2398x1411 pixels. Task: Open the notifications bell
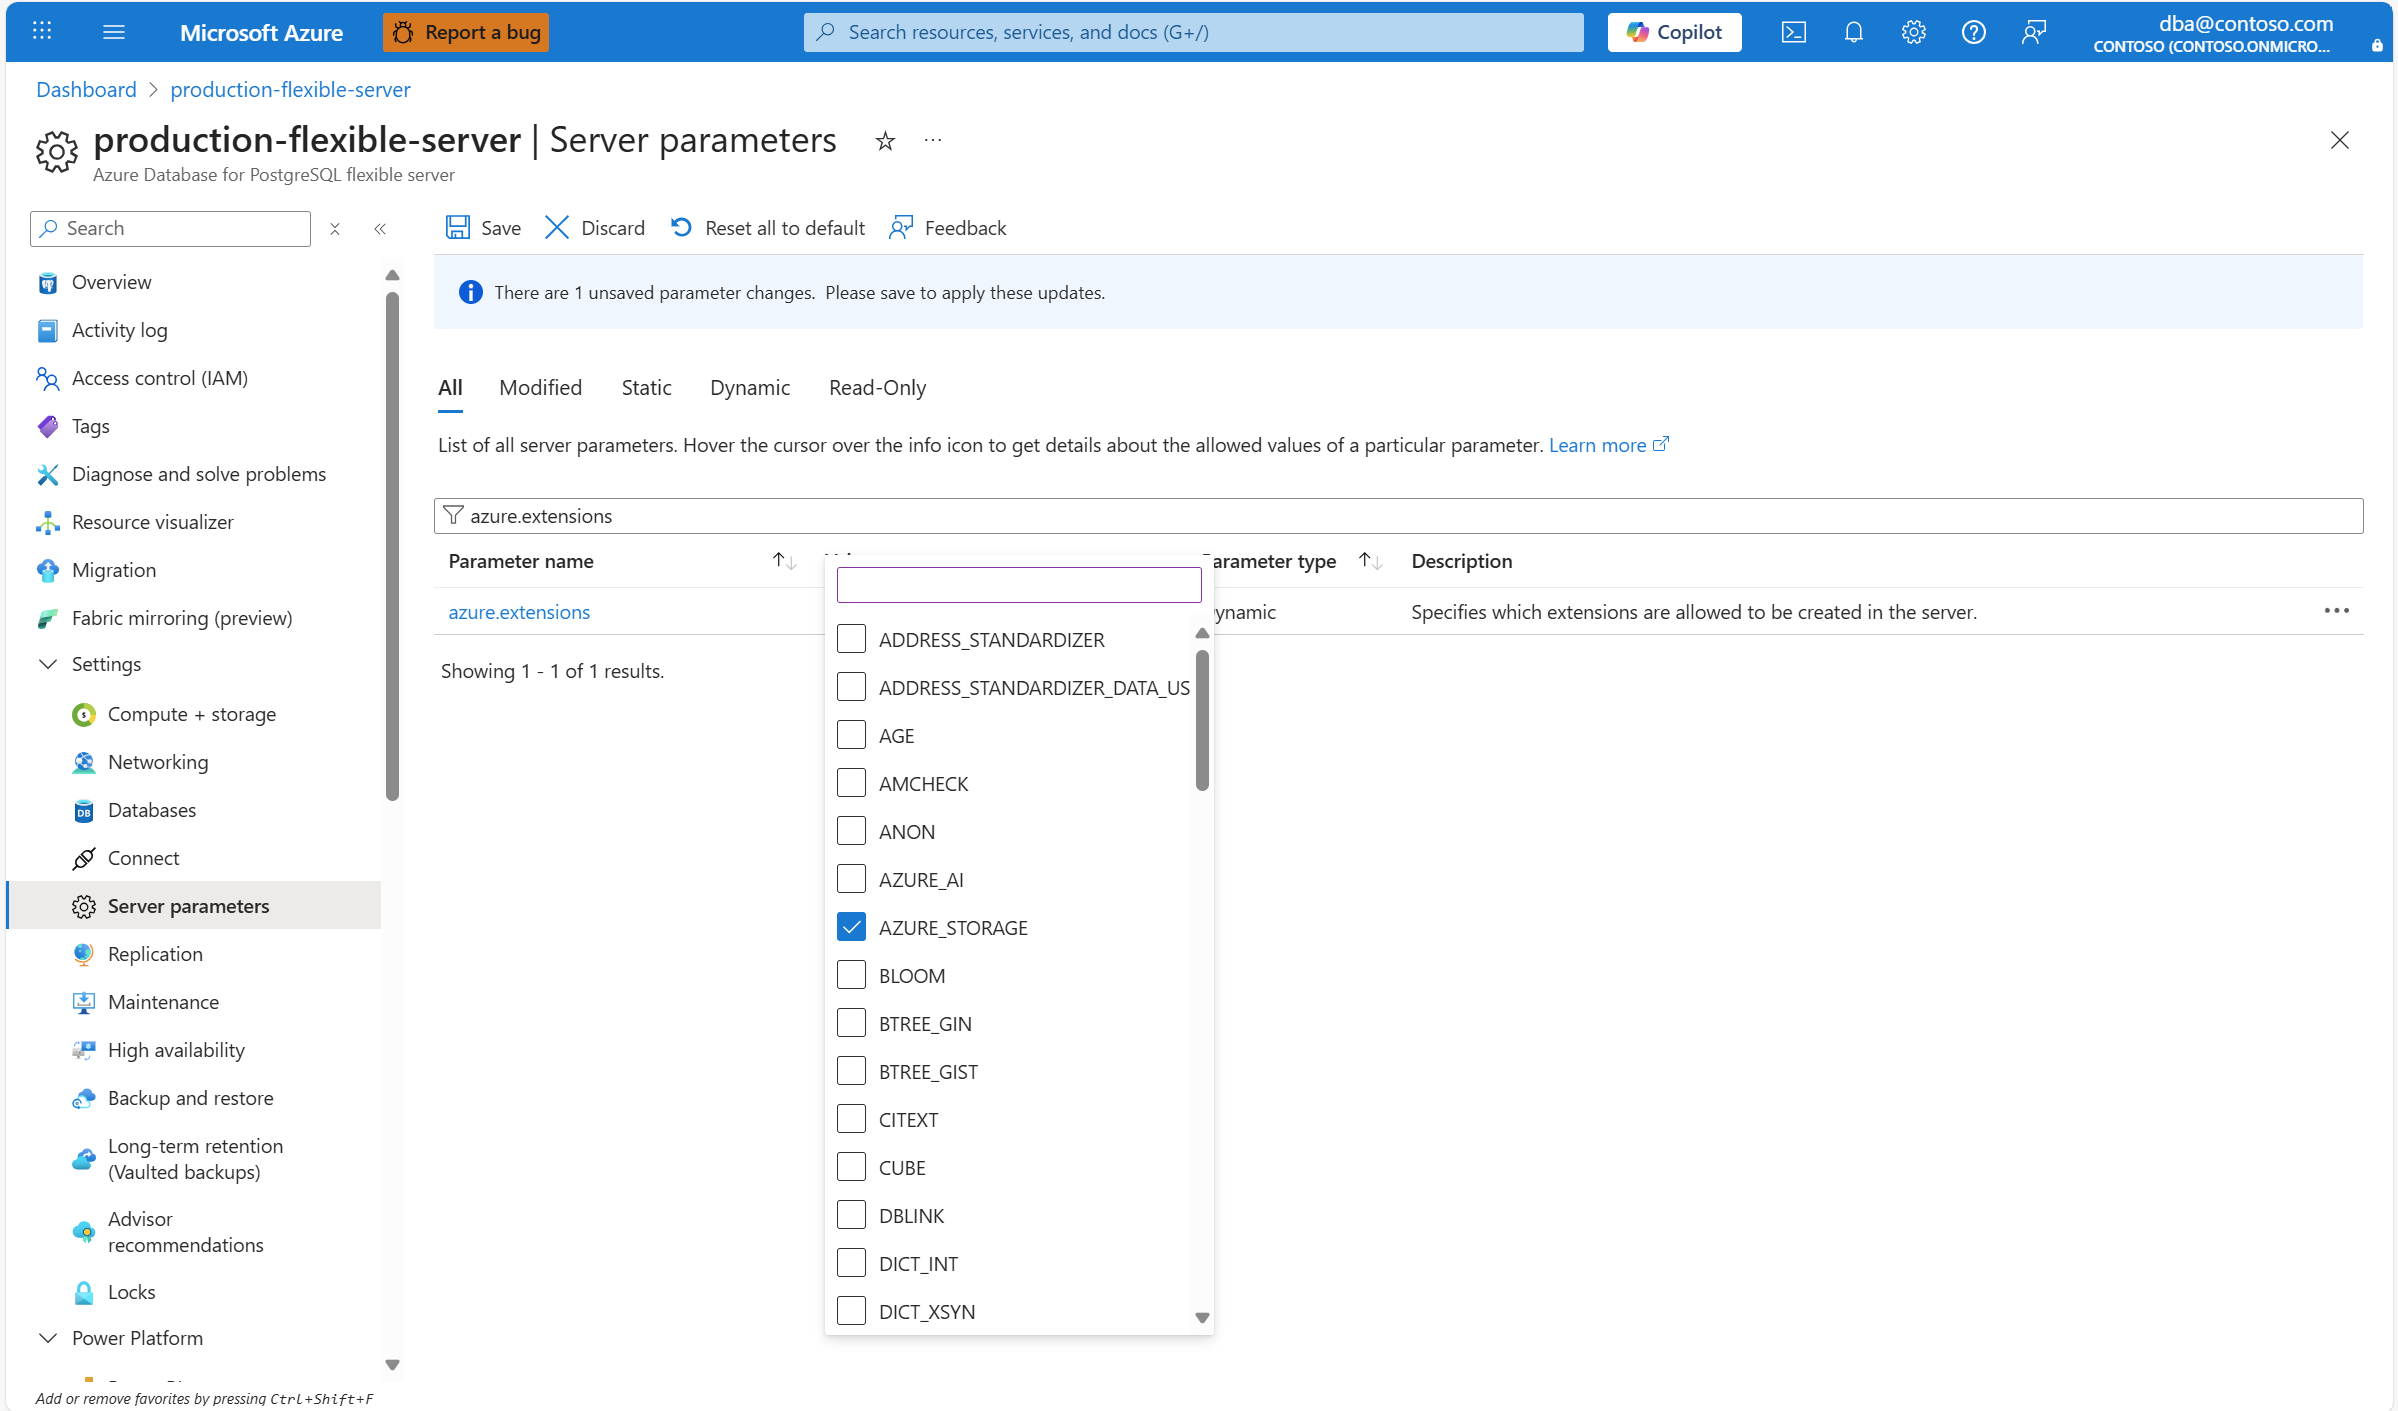point(1853,32)
